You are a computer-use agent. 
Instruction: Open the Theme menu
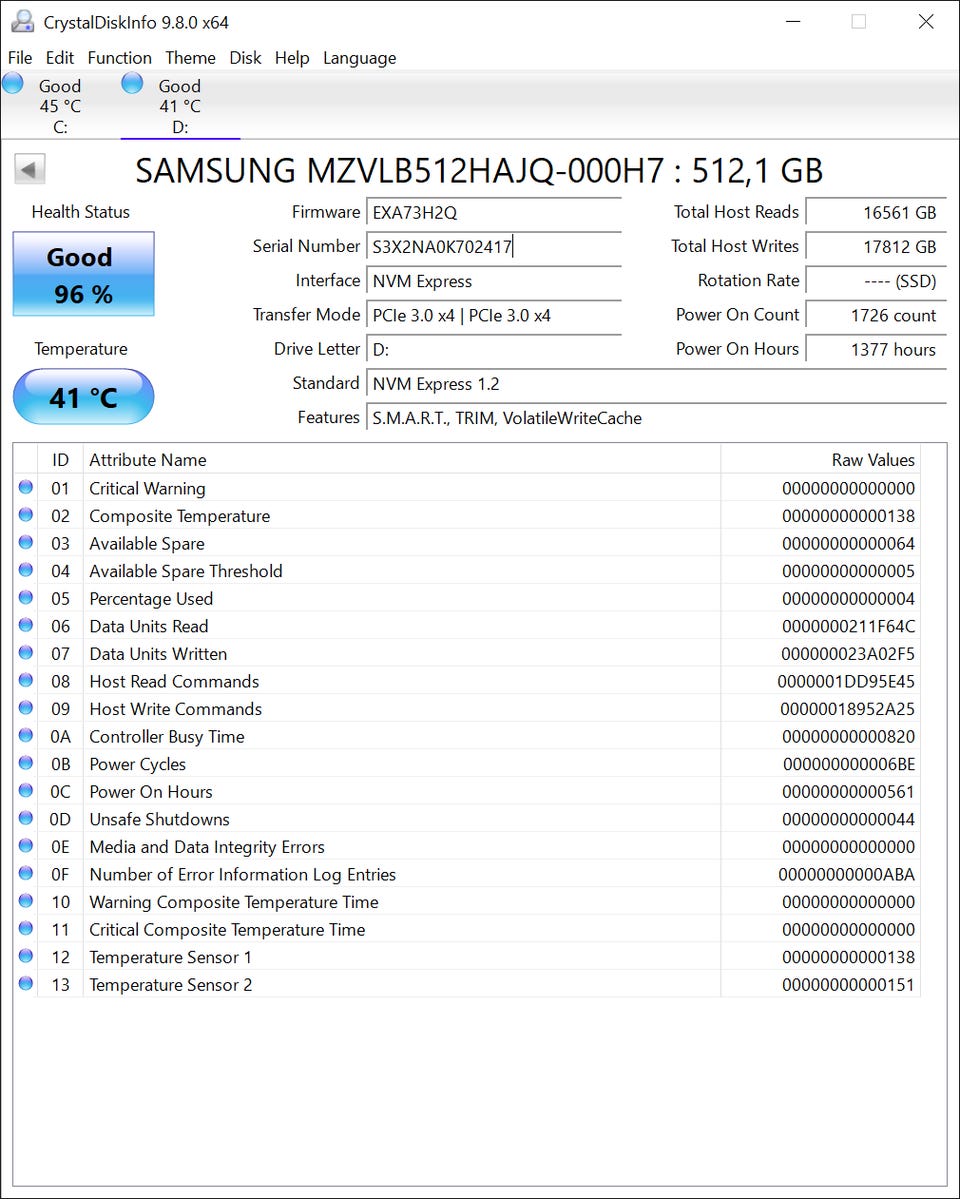[x=190, y=58]
